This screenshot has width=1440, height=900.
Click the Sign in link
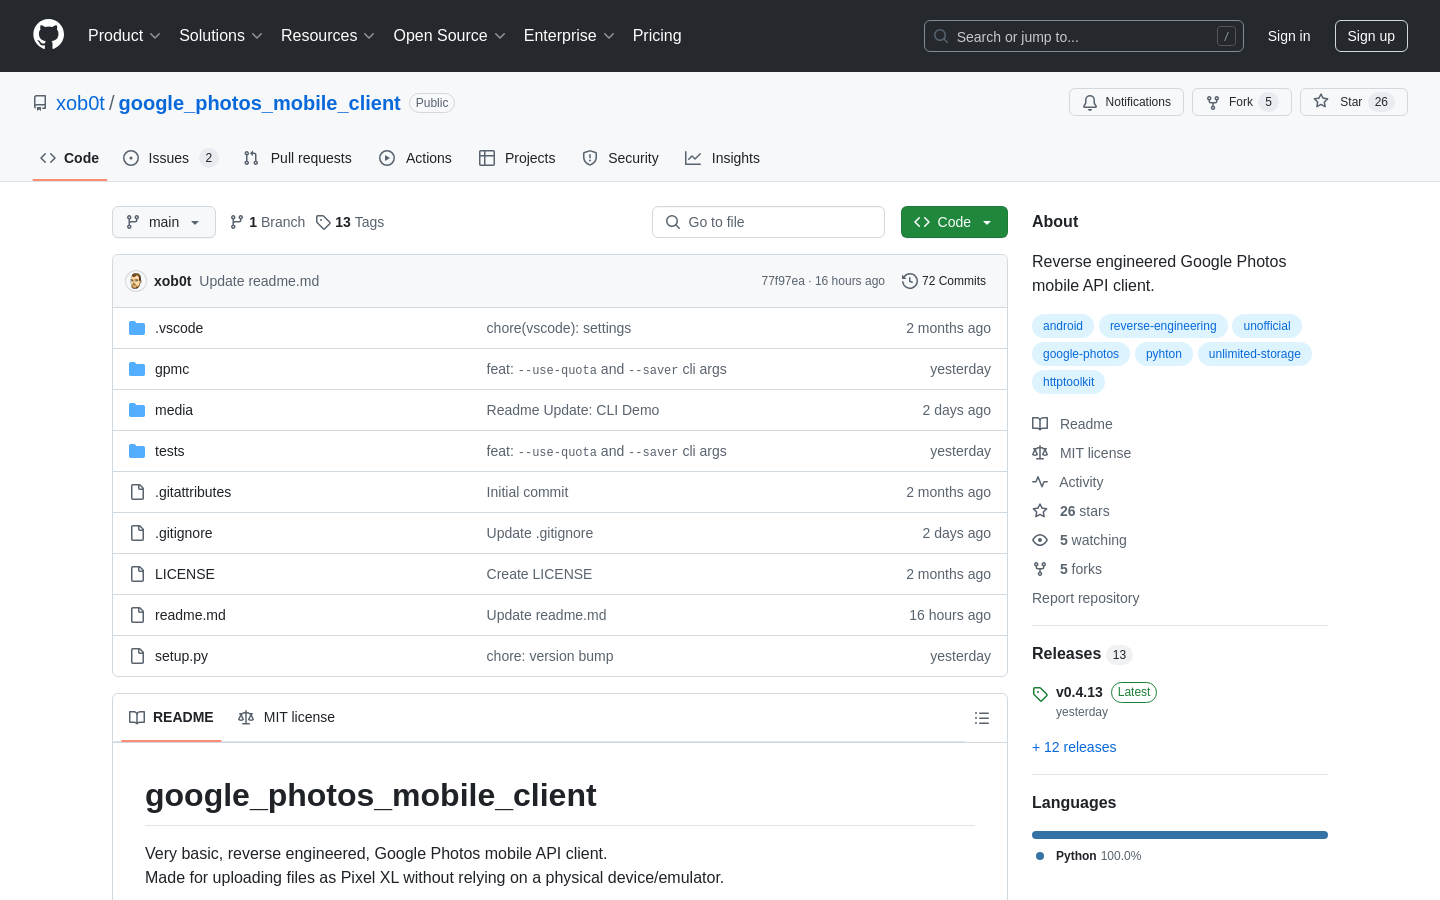[1289, 36]
